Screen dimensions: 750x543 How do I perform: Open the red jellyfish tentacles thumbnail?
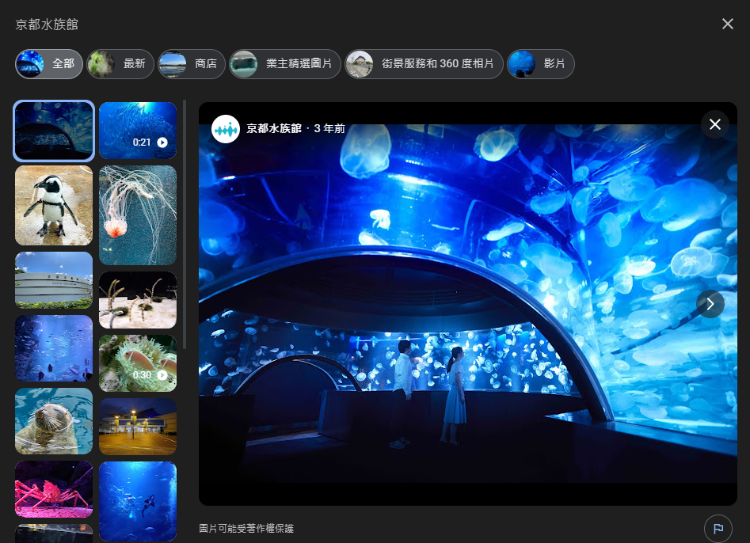pos(138,215)
